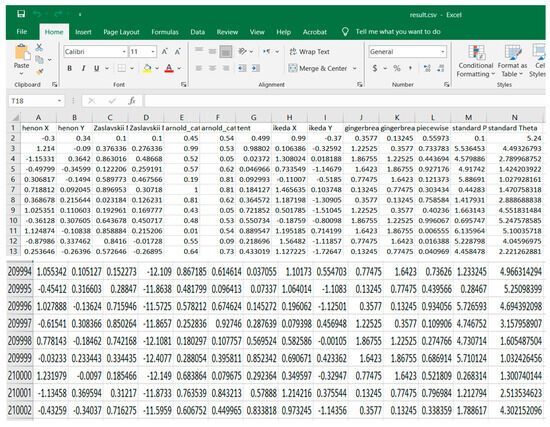This screenshot has width=550, height=427.
Task: Click the Format Painter brush icon
Action: (39, 72)
